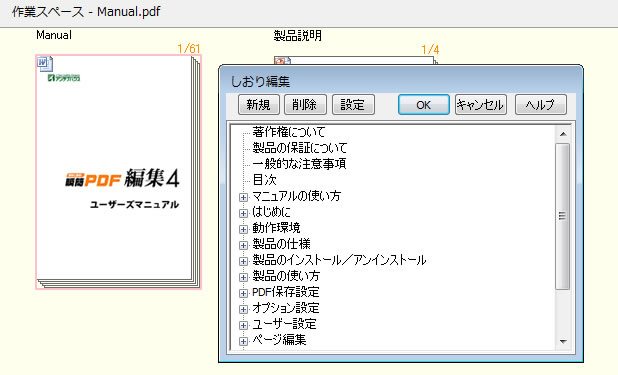
Task: Select the オプション設定 bookmark text
Action: (x=286, y=308)
